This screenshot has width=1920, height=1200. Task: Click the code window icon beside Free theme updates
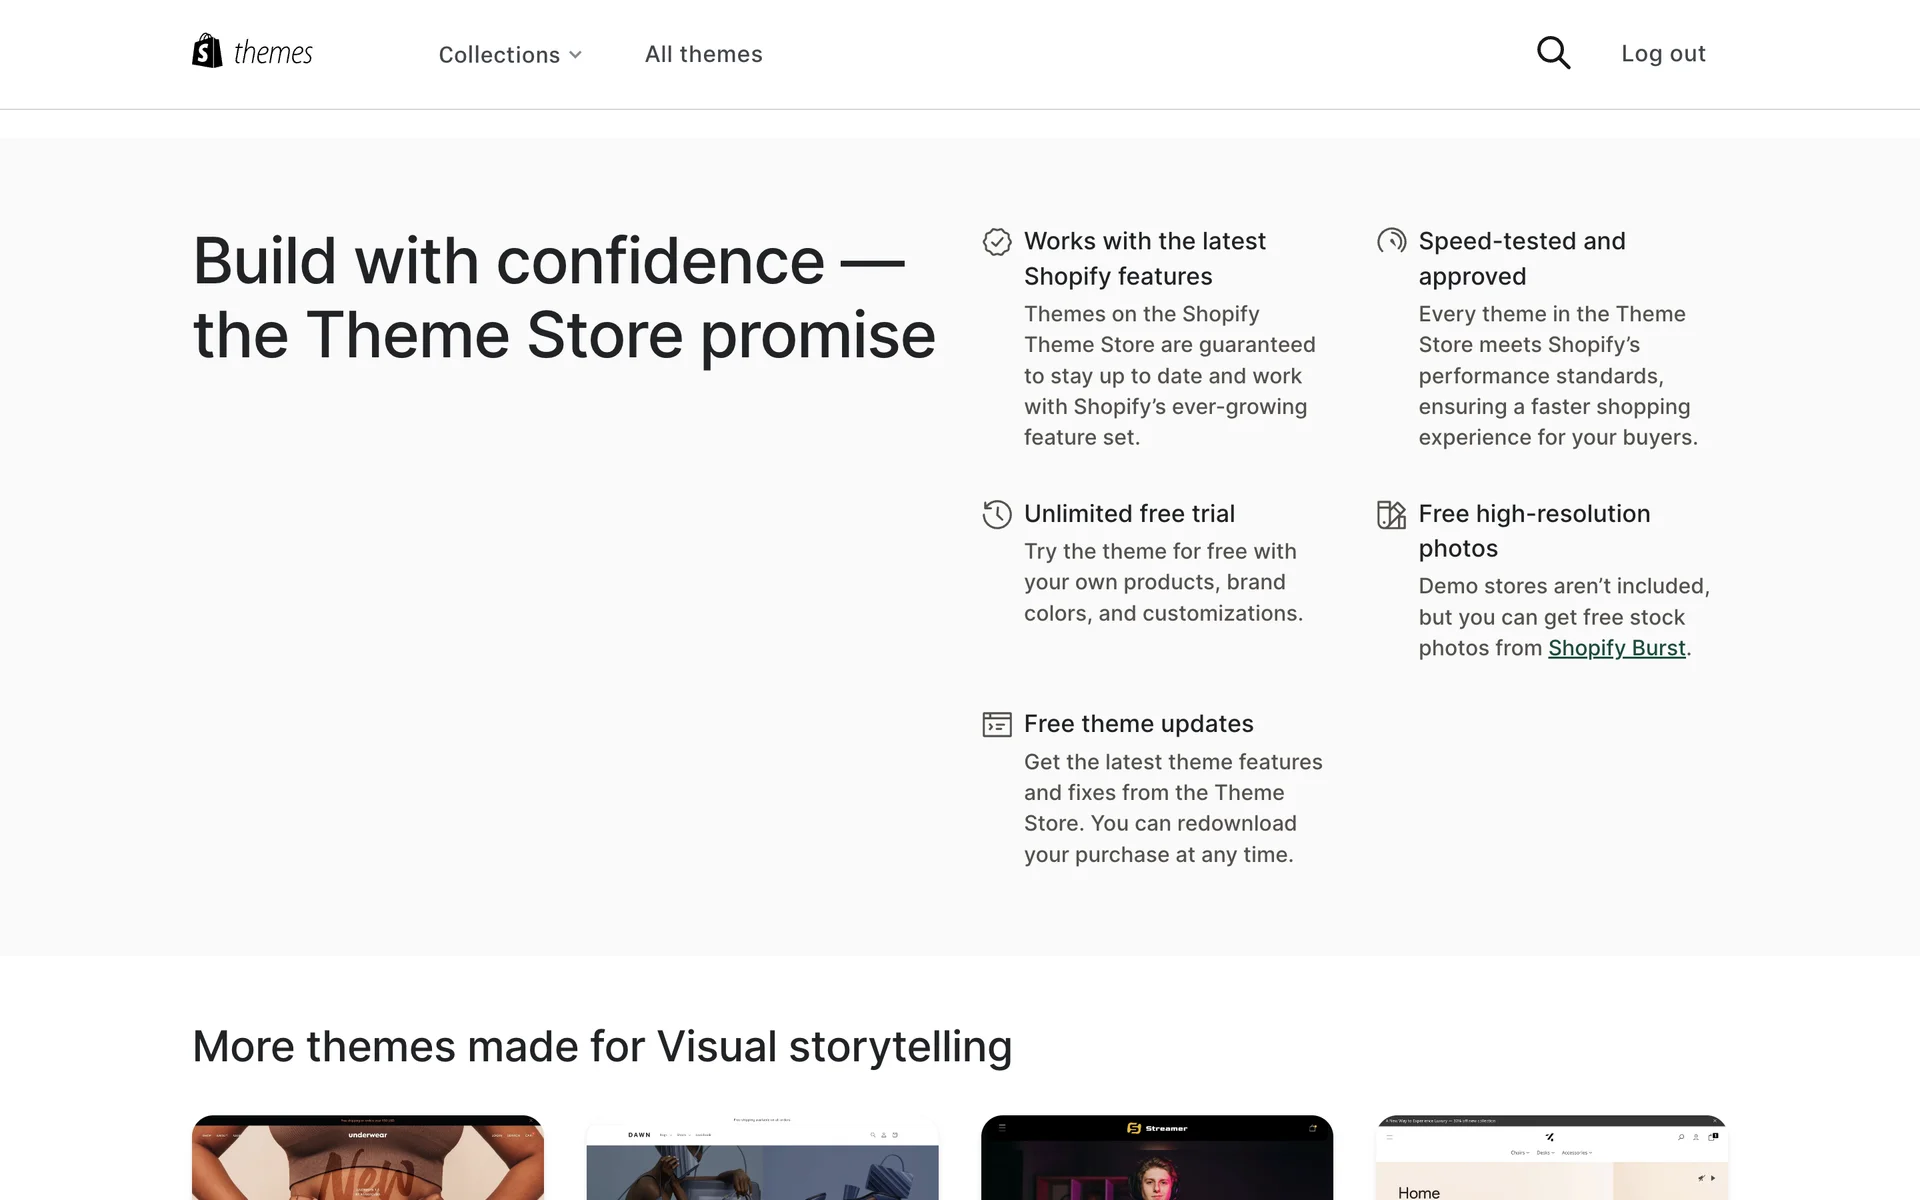(x=997, y=724)
